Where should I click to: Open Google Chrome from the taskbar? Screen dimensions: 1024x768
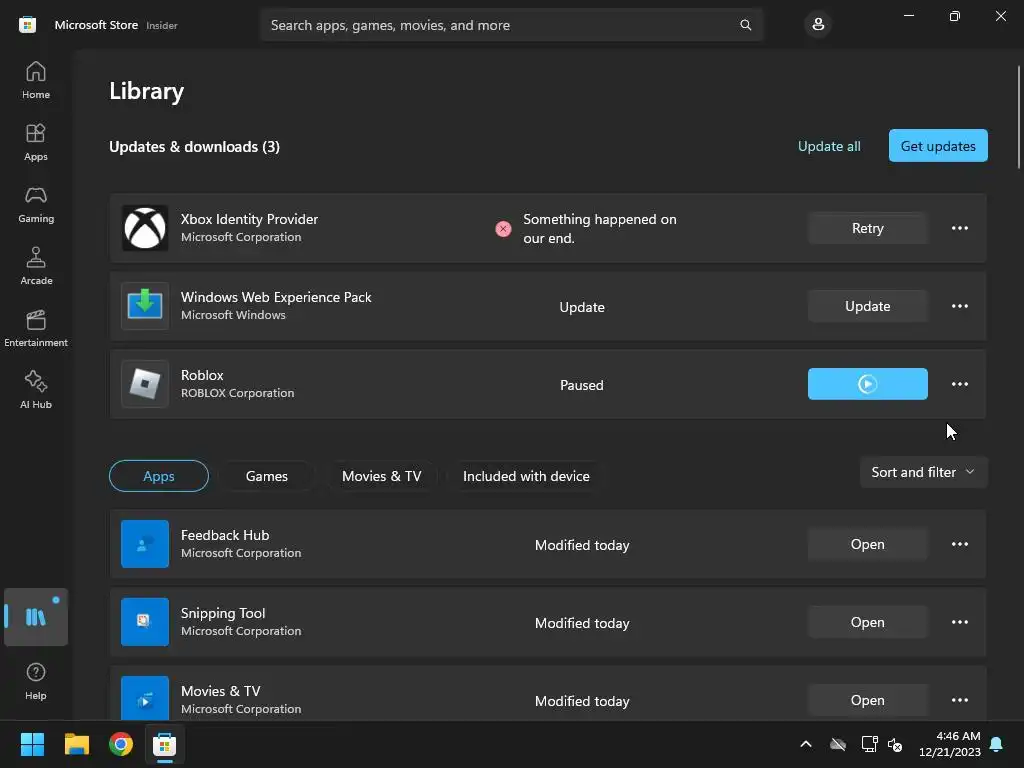[x=121, y=744]
